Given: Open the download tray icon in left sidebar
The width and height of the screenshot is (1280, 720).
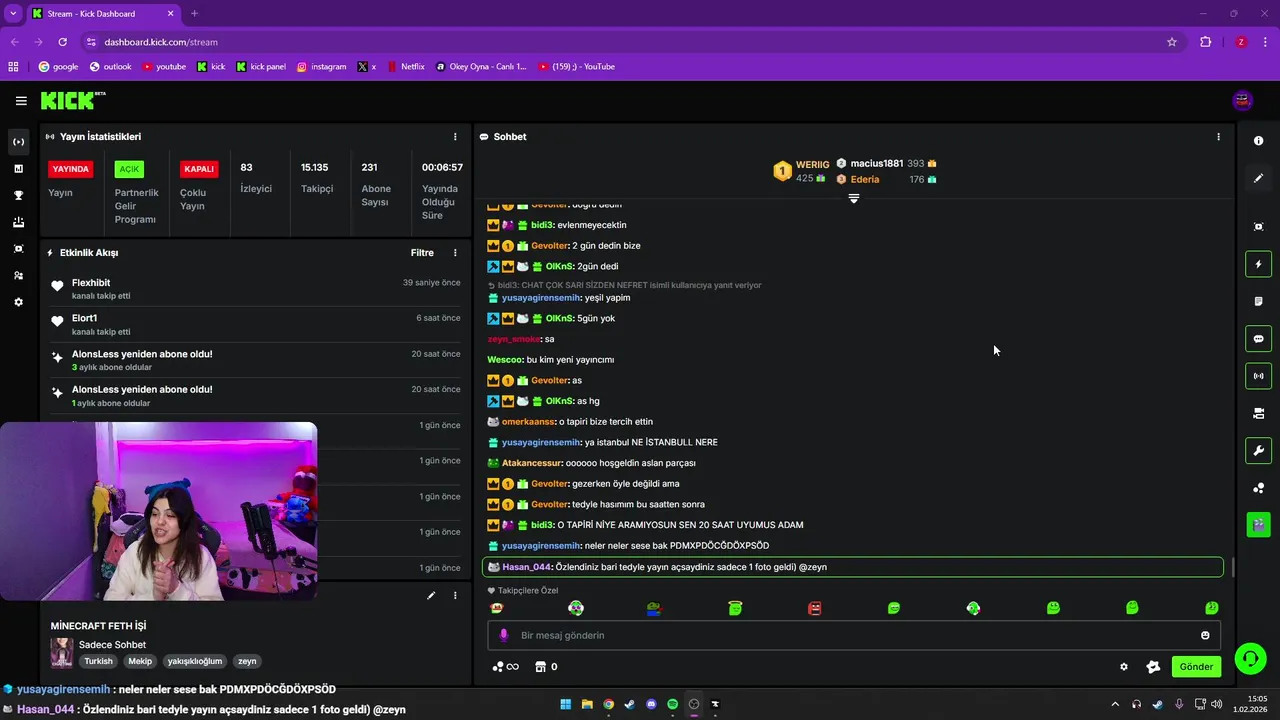Looking at the screenshot, I should point(18,222).
